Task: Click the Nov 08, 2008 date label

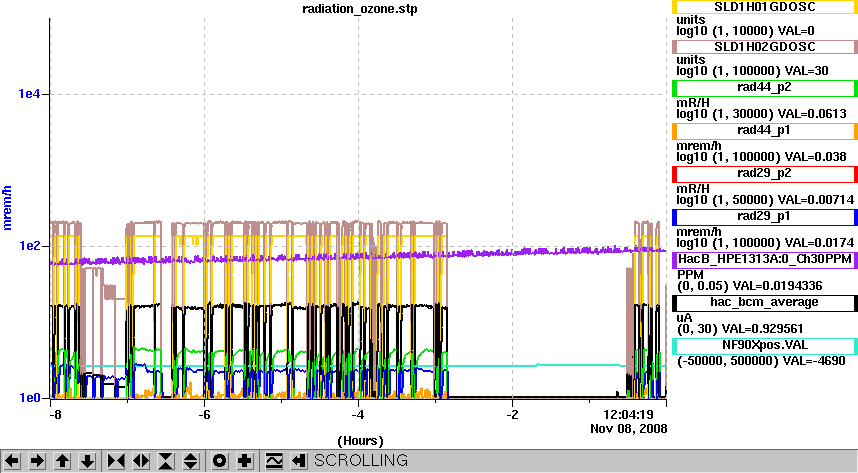Action: coord(629,429)
